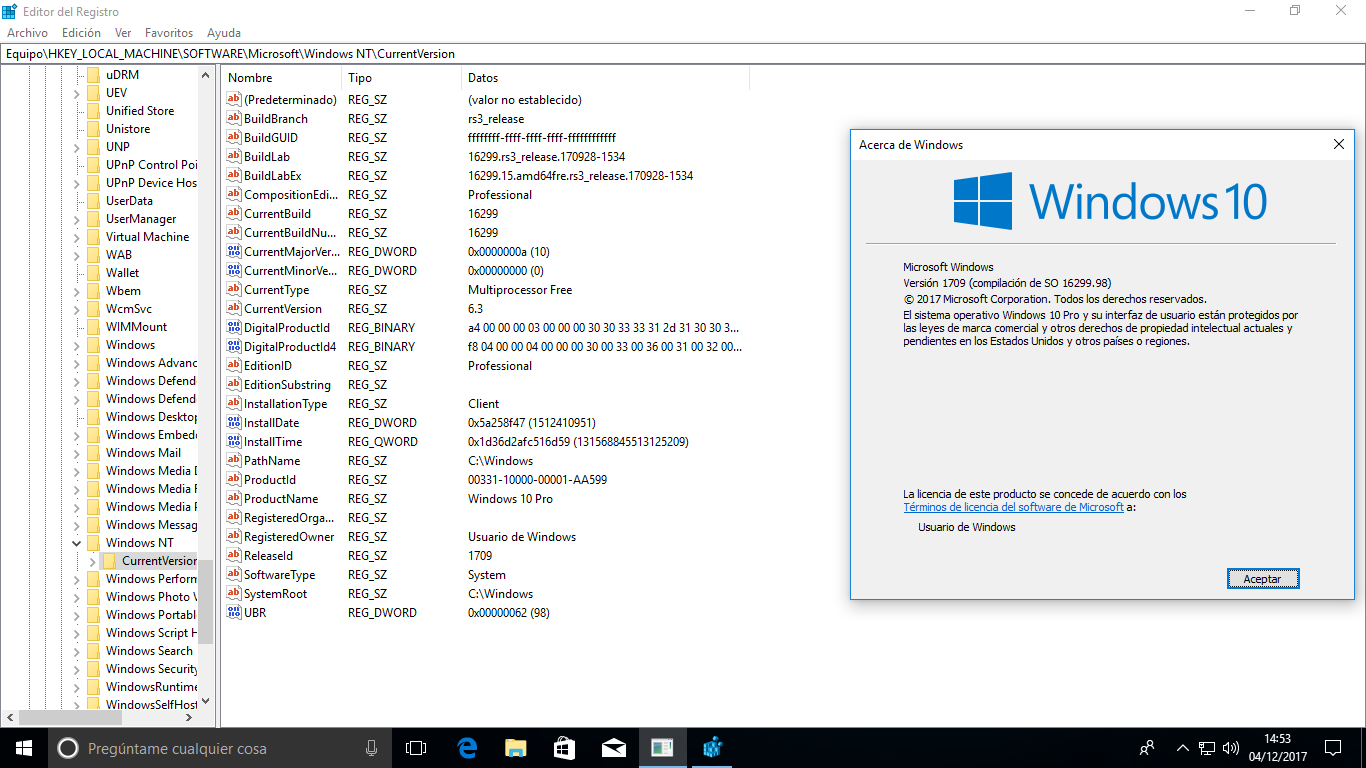Select the CurrentMajorVersionNumber DWORD icon

pyautogui.click(x=234, y=251)
